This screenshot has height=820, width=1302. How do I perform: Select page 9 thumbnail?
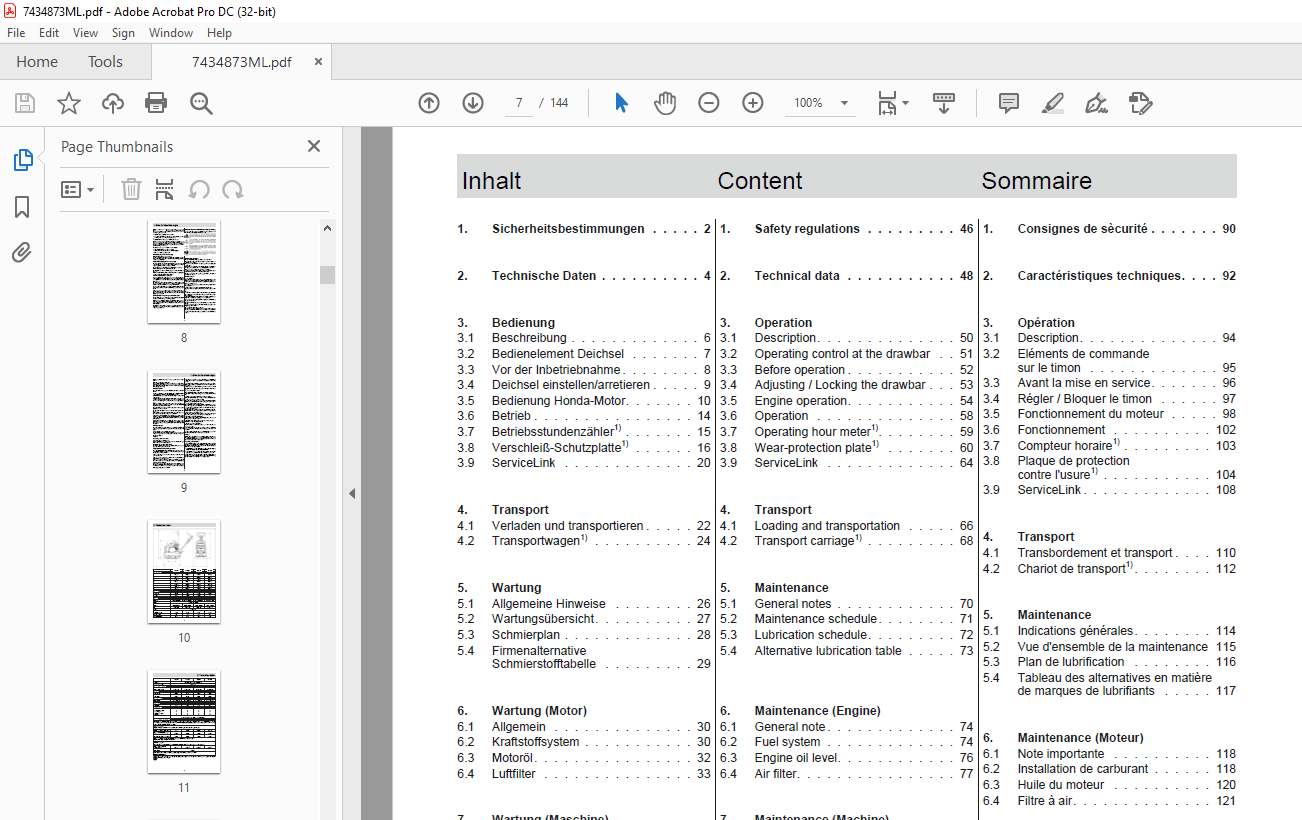[184, 422]
